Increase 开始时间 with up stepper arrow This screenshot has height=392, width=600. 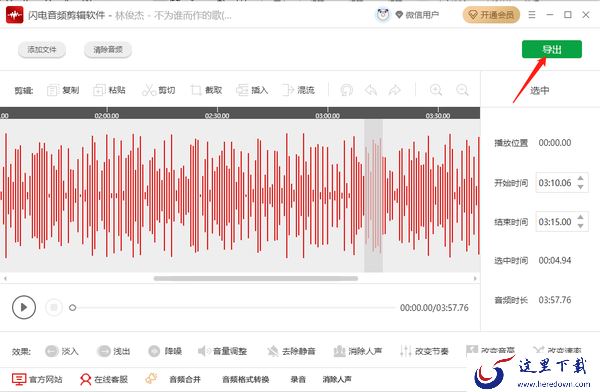[x=581, y=178]
